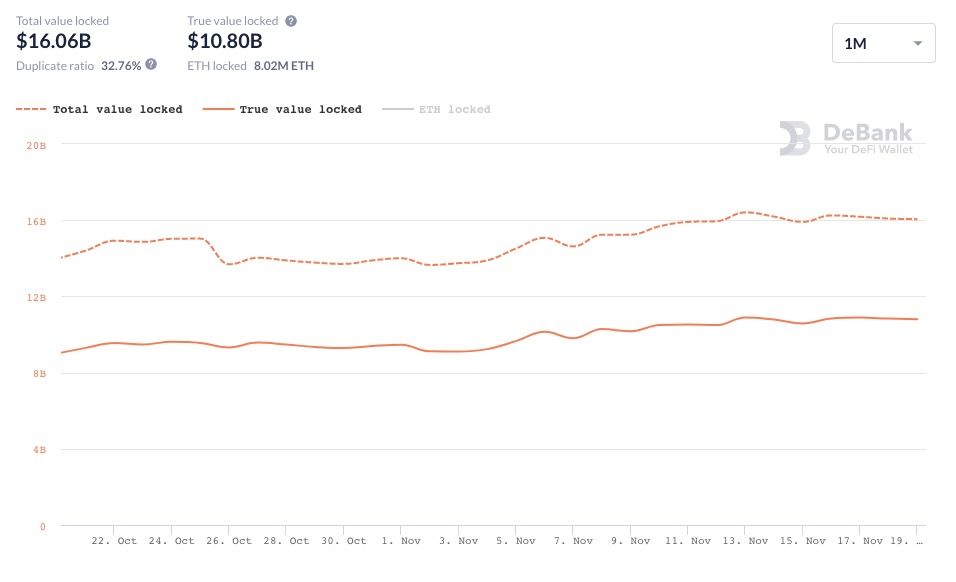
Task: Click the 32.76% duplicate ratio value
Action: tap(120, 66)
